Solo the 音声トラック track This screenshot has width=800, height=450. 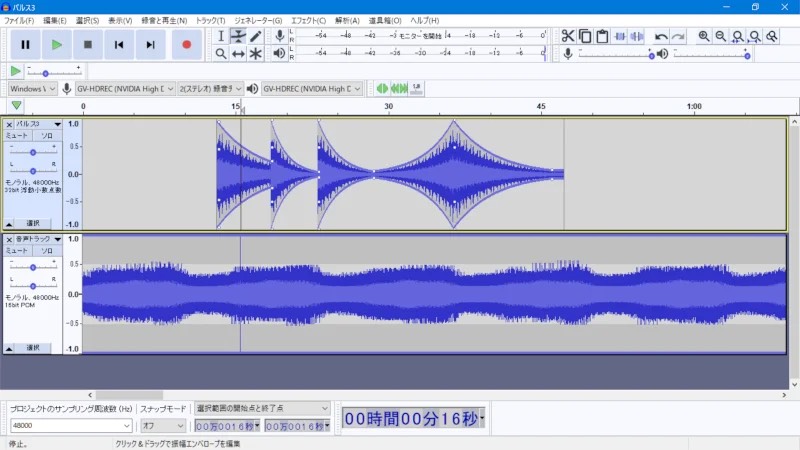pyautogui.click(x=47, y=251)
